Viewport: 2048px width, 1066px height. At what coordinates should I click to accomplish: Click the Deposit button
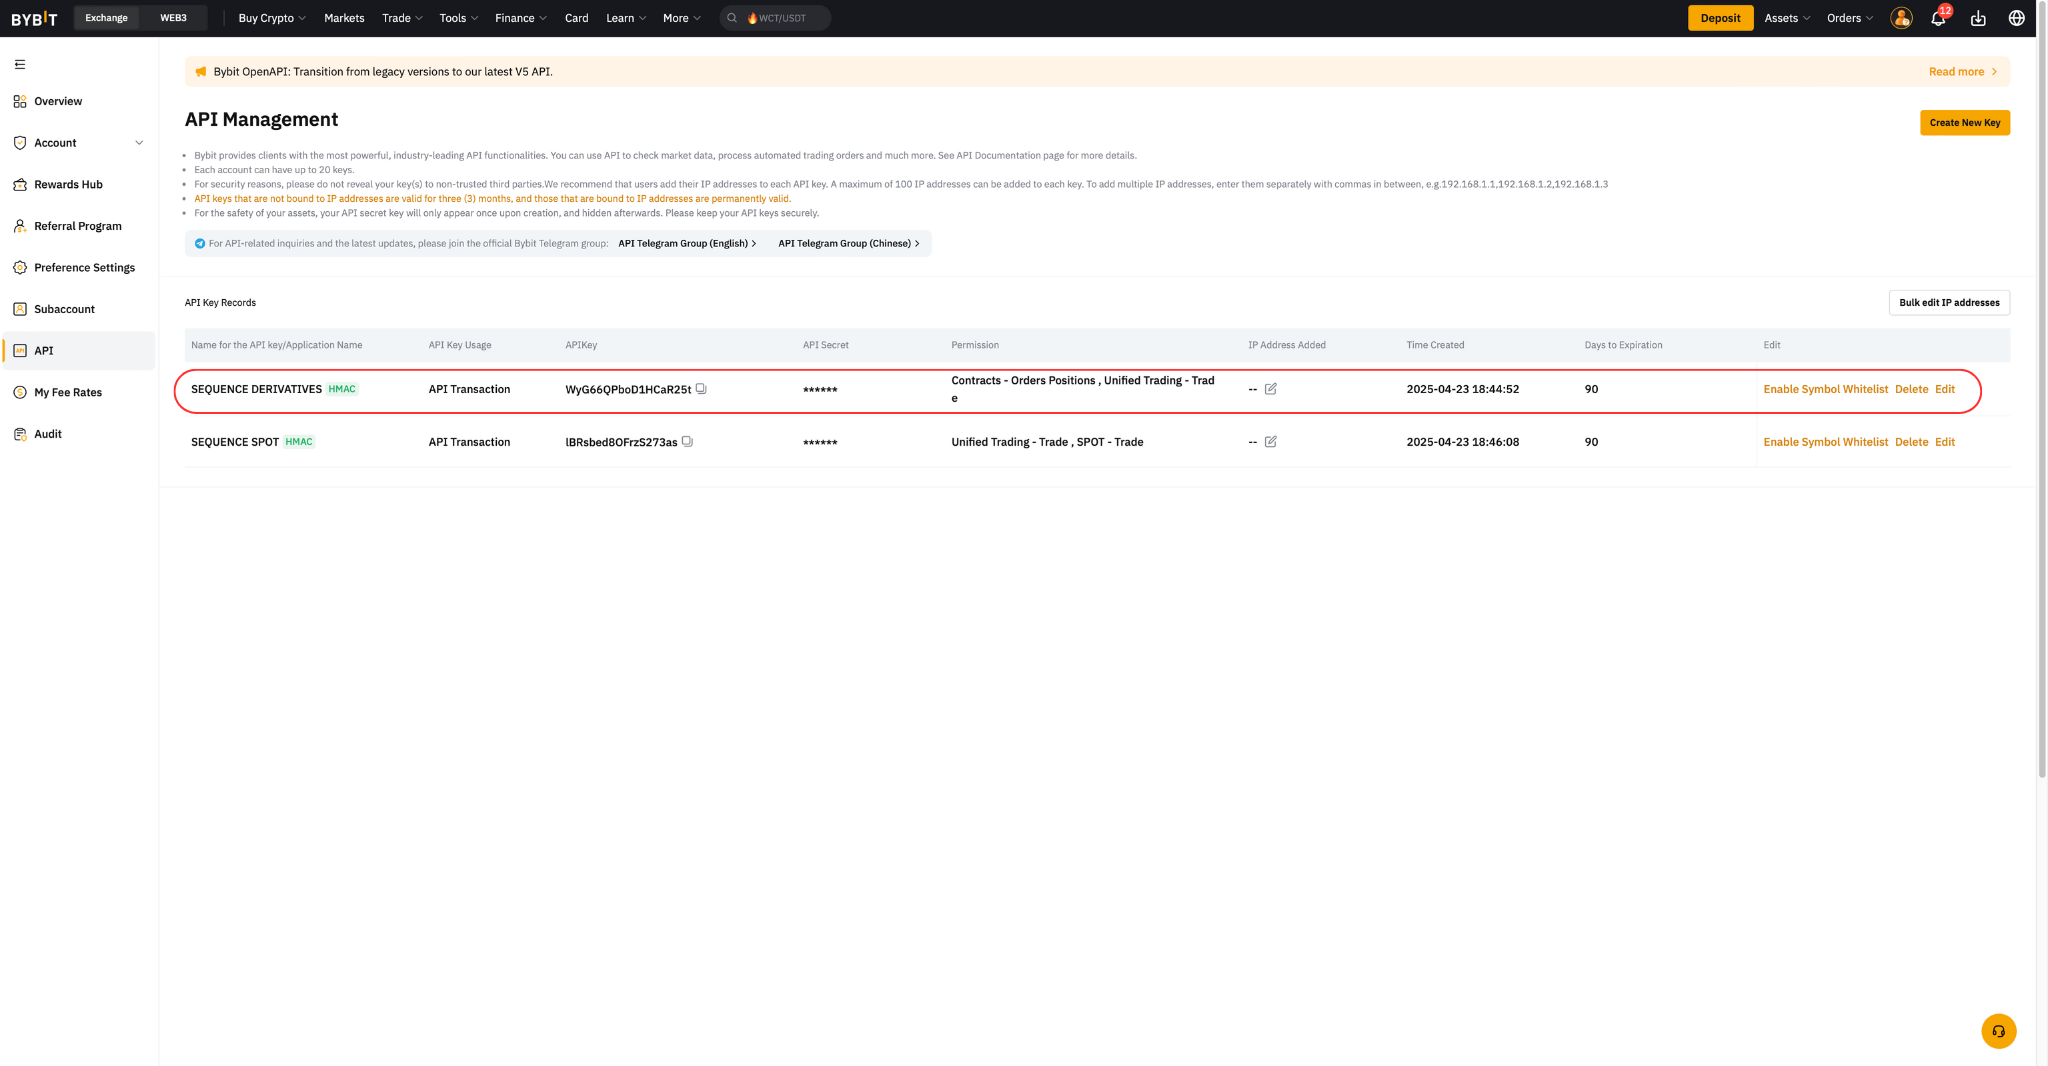coord(1720,18)
